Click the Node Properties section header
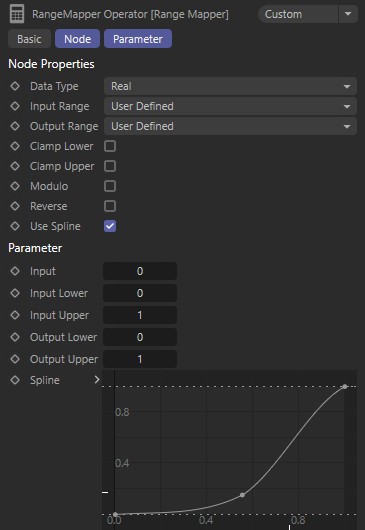This screenshot has width=365, height=530. pyautogui.click(x=51, y=64)
